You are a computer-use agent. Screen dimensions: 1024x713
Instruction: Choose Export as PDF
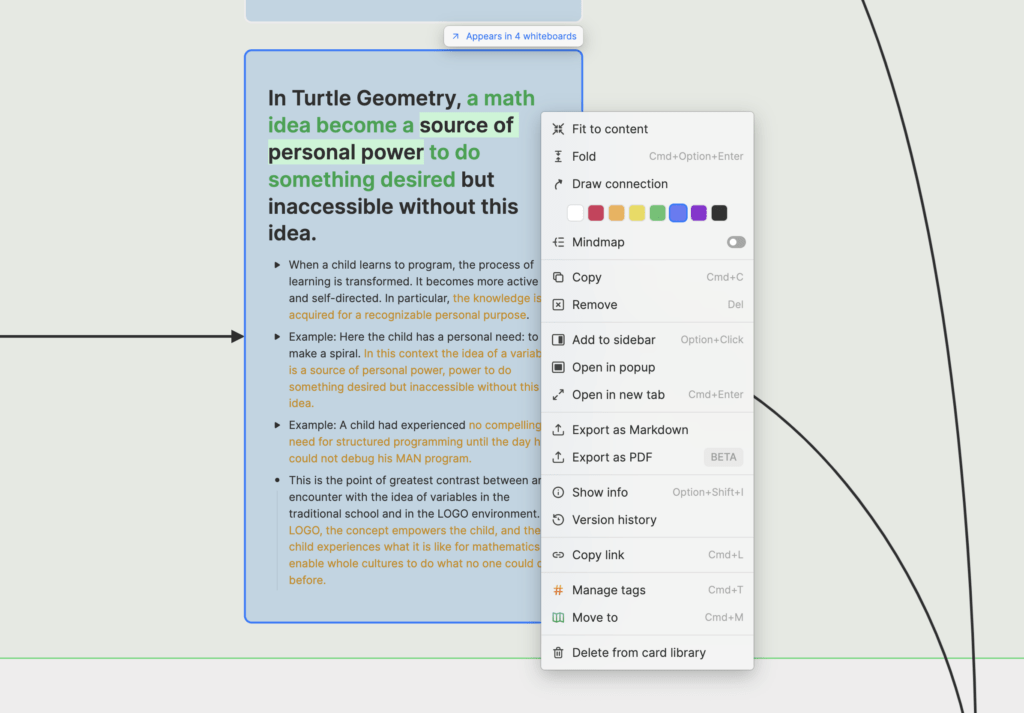tap(647, 458)
